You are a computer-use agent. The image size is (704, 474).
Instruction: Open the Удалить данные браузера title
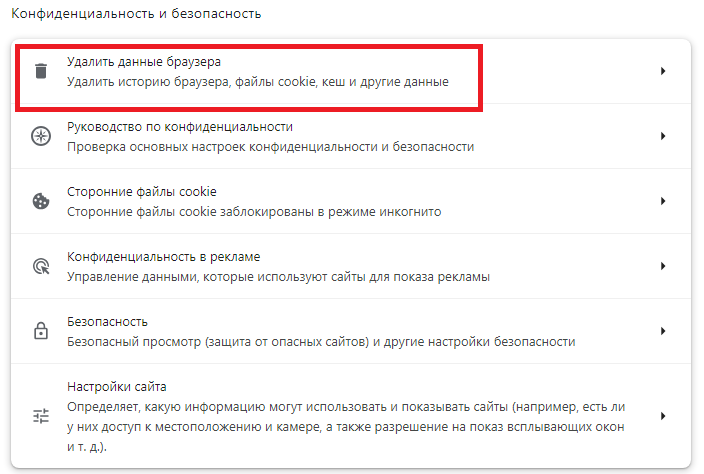(x=143, y=62)
